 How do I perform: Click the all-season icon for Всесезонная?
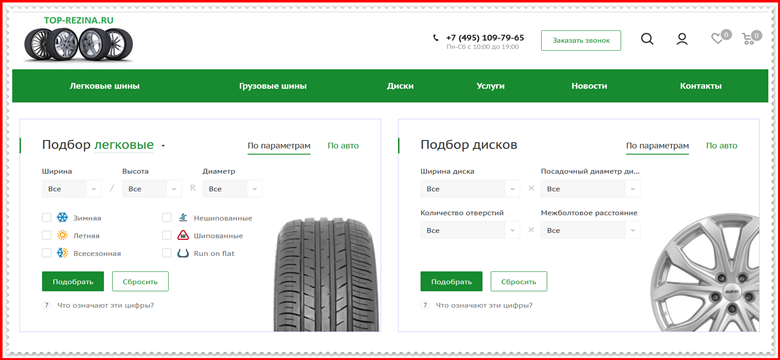tap(62, 253)
